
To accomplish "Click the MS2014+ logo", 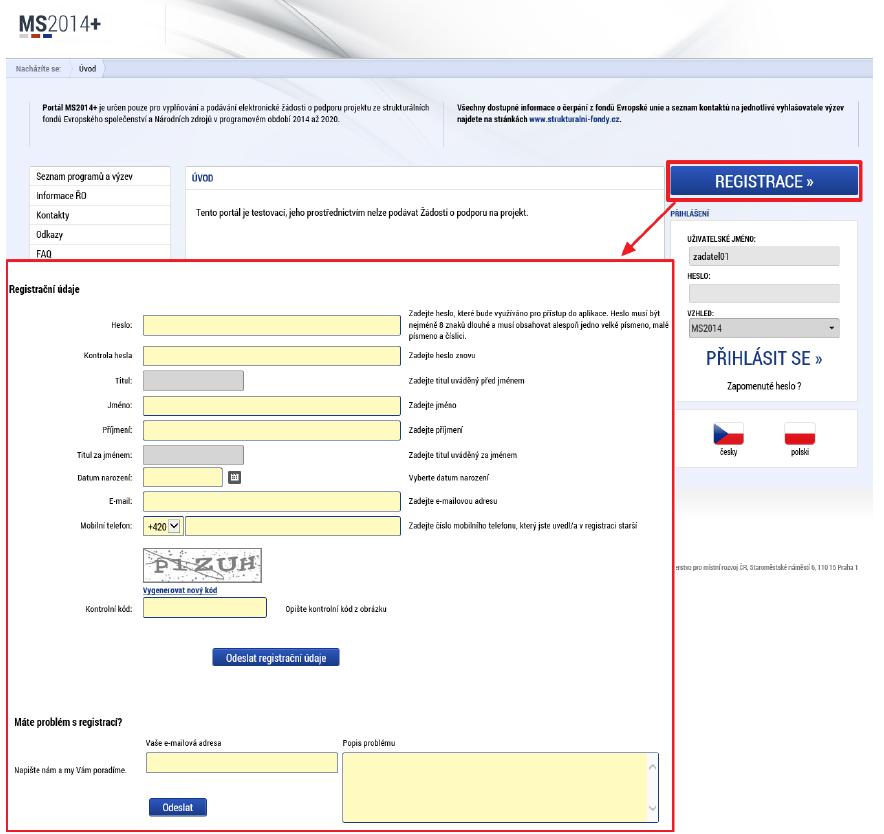I will pos(60,26).
